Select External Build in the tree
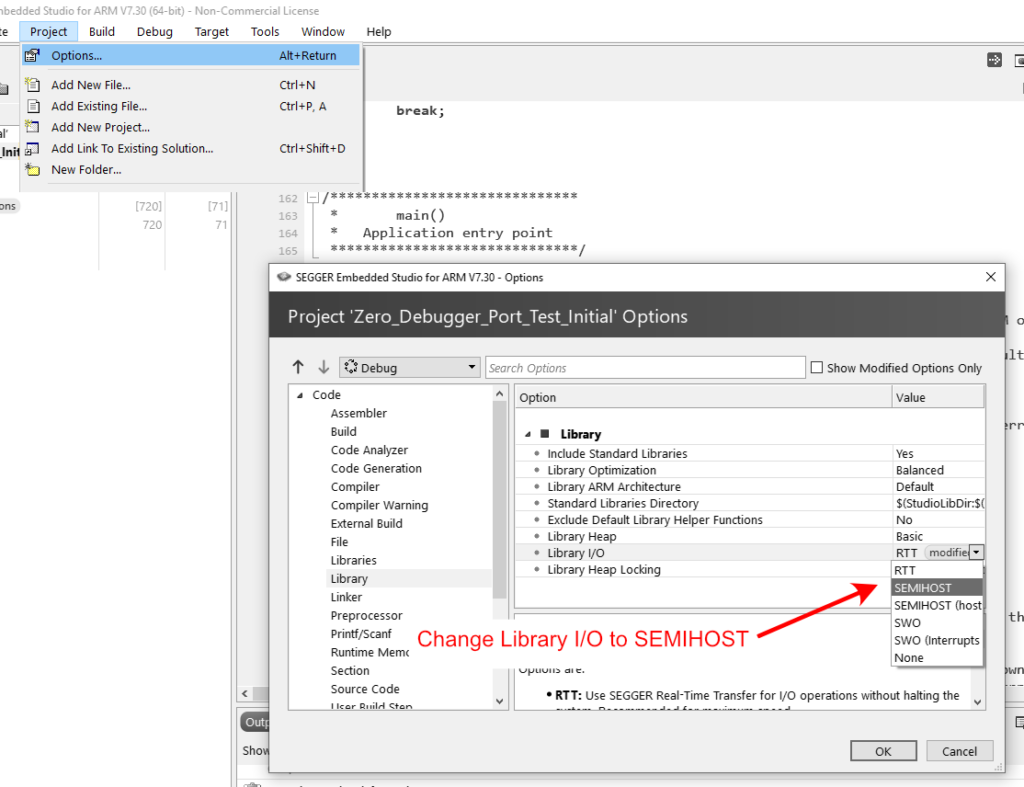Viewport: 1024px width, 787px height. tap(366, 524)
